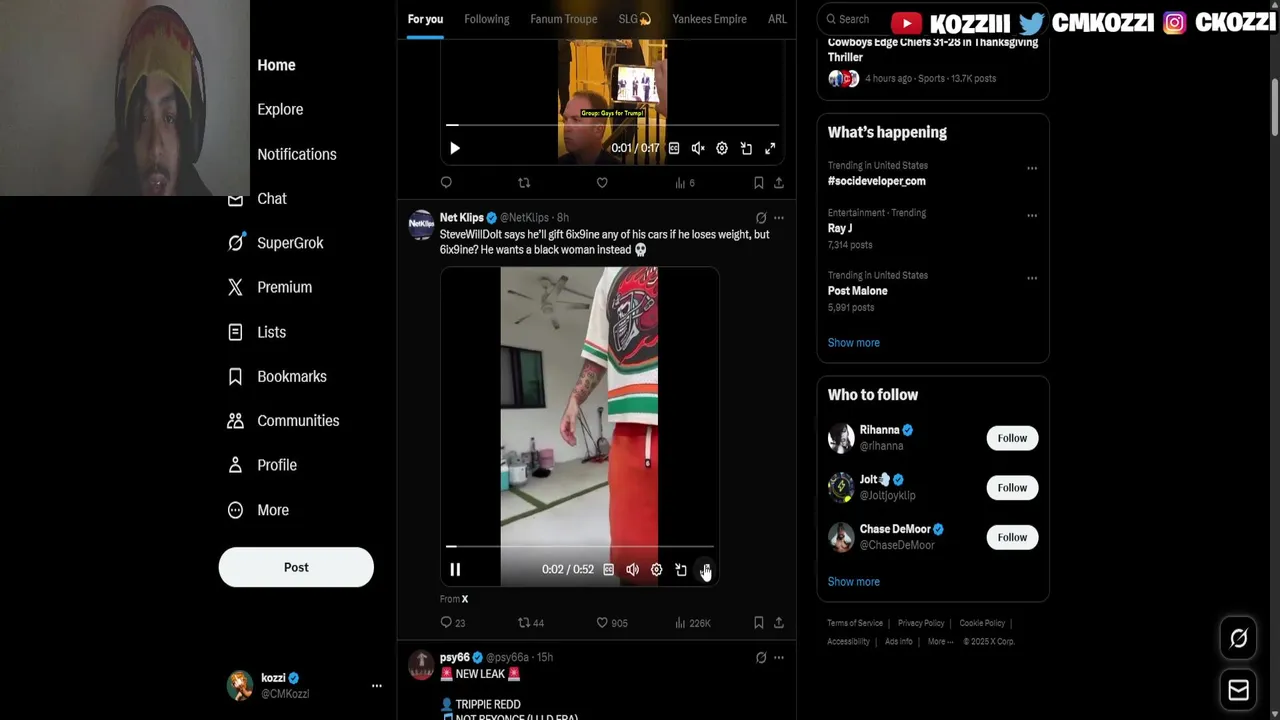Open account menu next to kozzi profile
This screenshot has height=720, width=1280.
377,686
